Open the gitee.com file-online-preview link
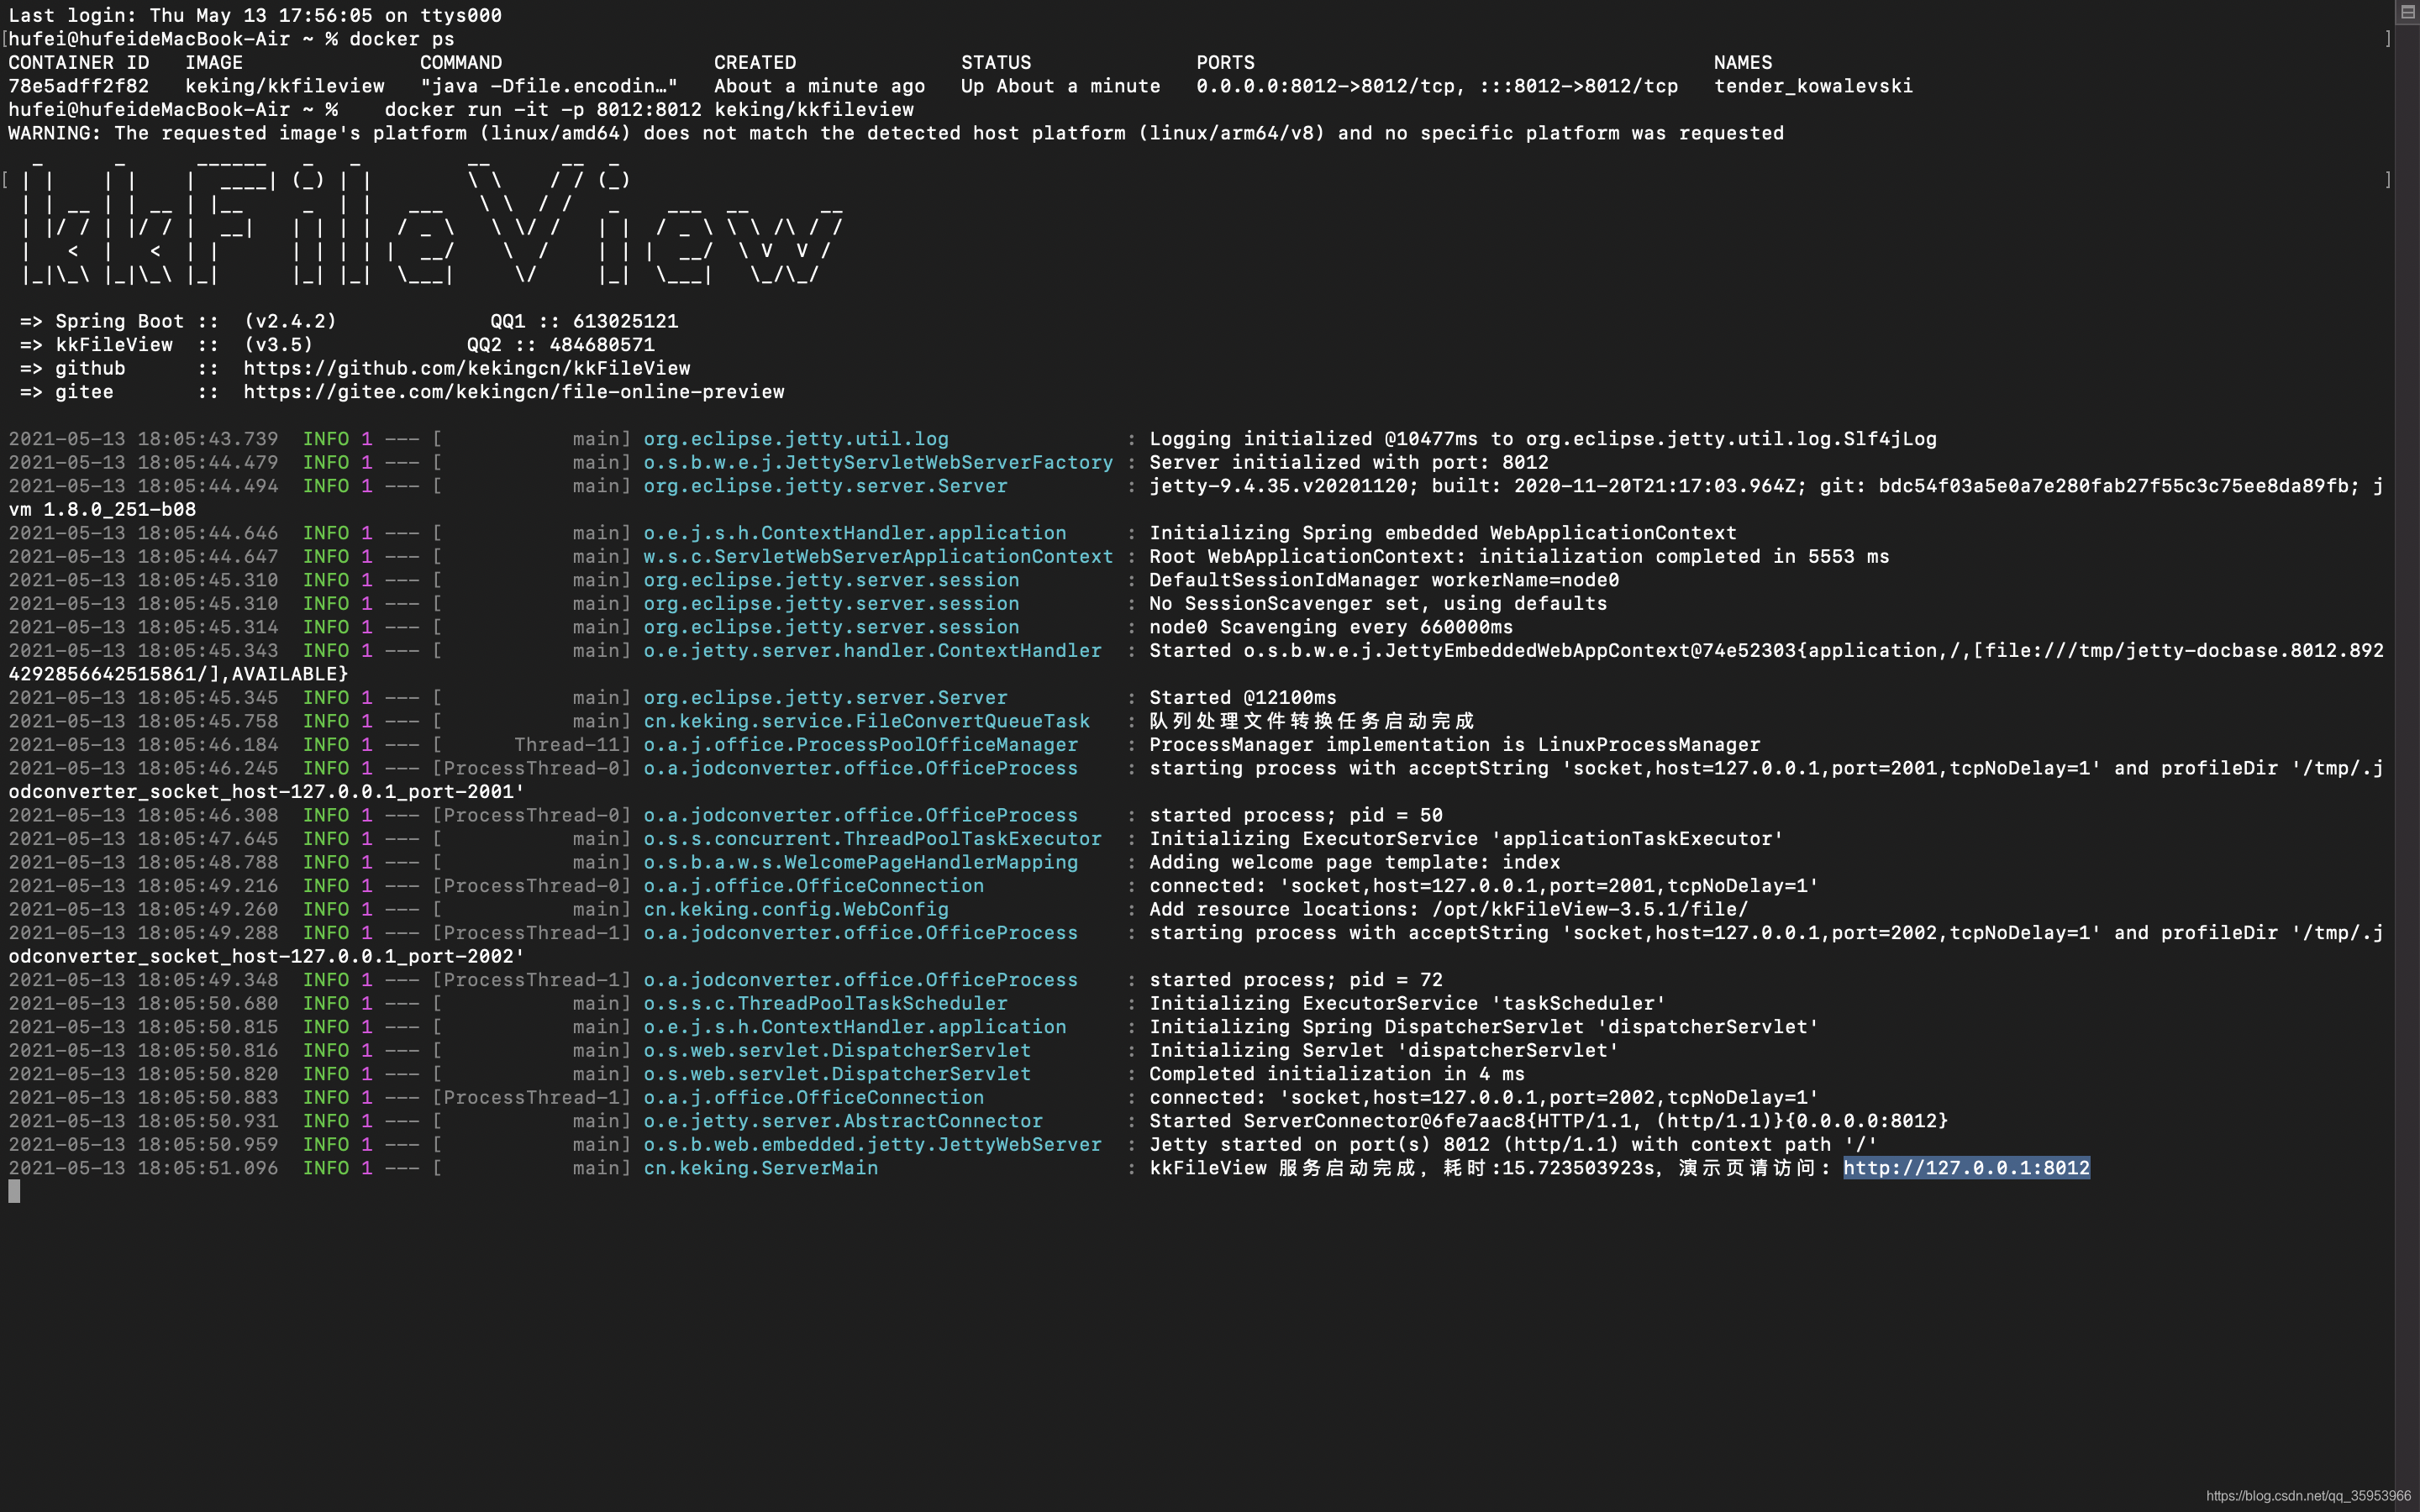The height and width of the screenshot is (1512, 2420). pyautogui.click(x=513, y=392)
